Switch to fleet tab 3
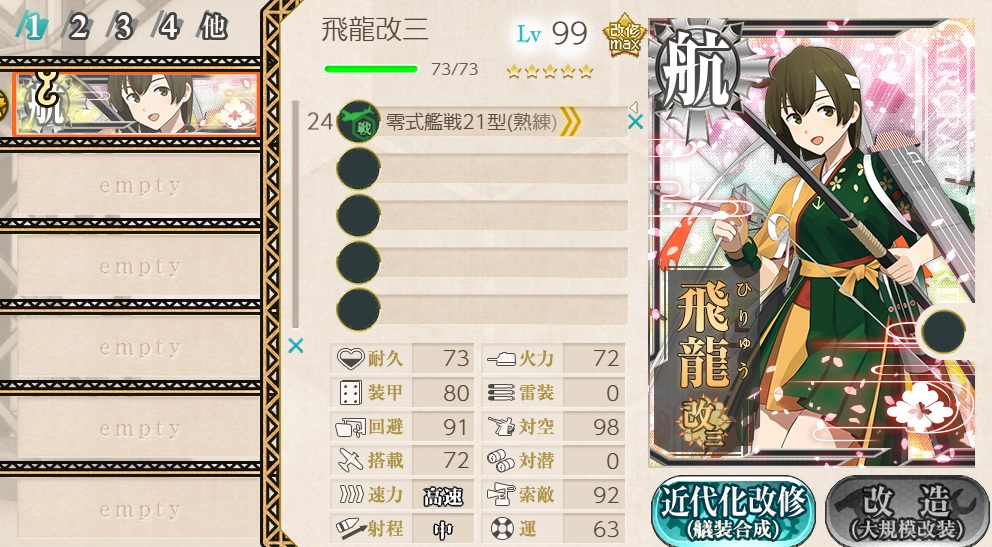Screen dimensions: 992x547 [x=122, y=27]
